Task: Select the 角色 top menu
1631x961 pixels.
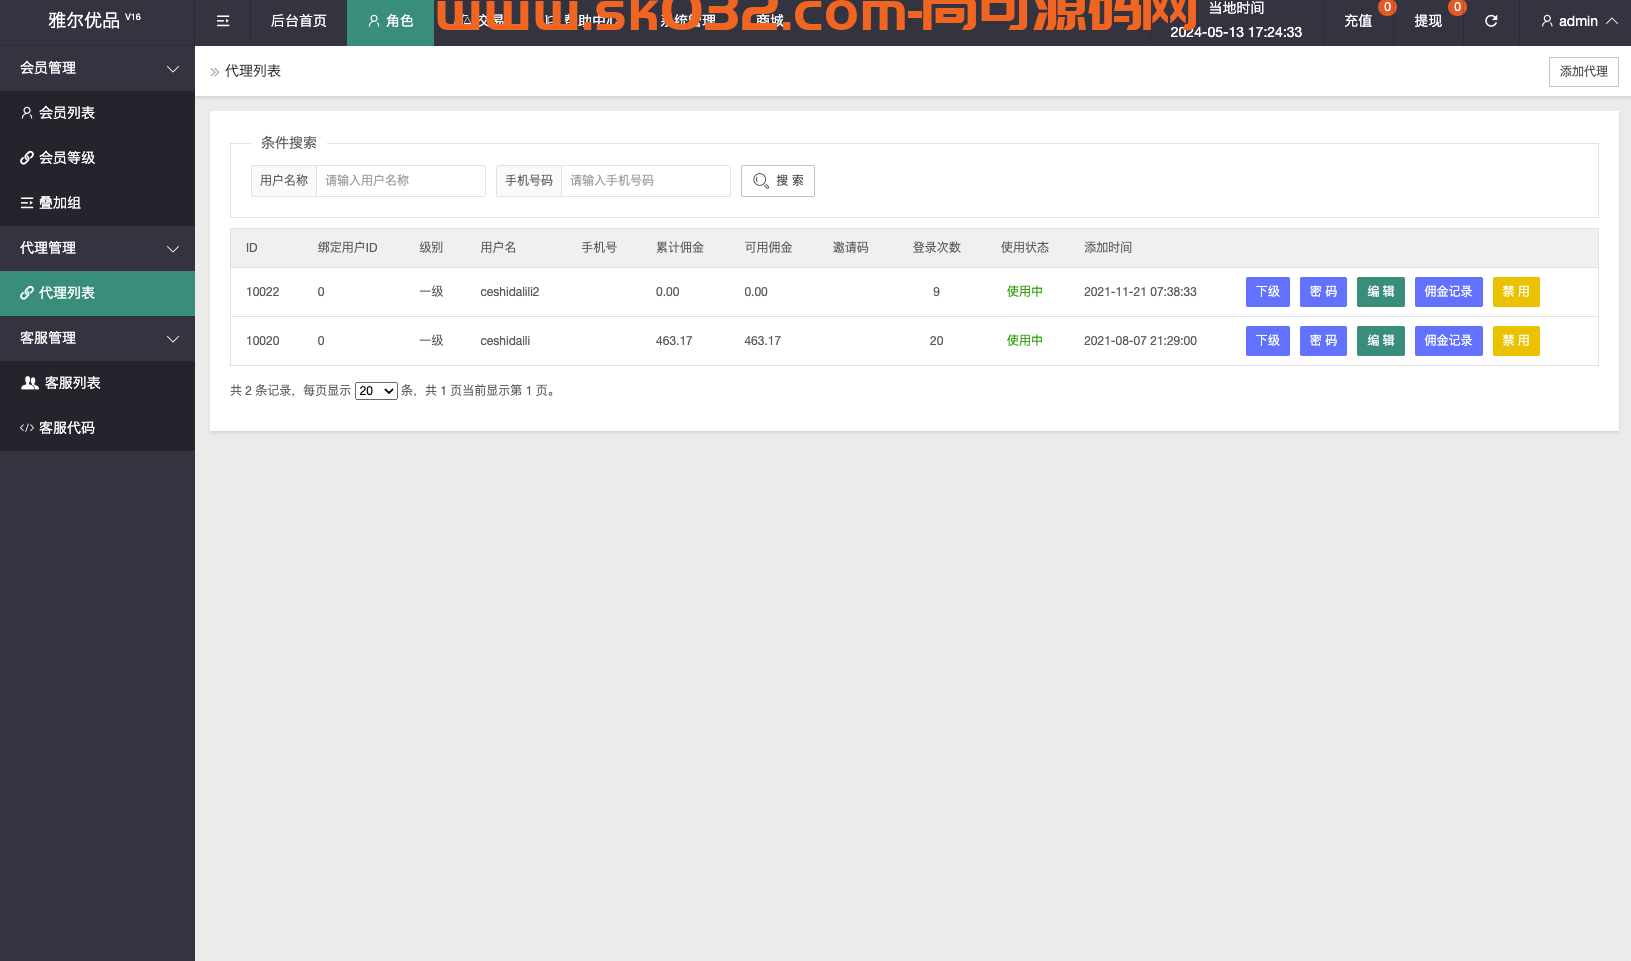Action: pyautogui.click(x=390, y=21)
